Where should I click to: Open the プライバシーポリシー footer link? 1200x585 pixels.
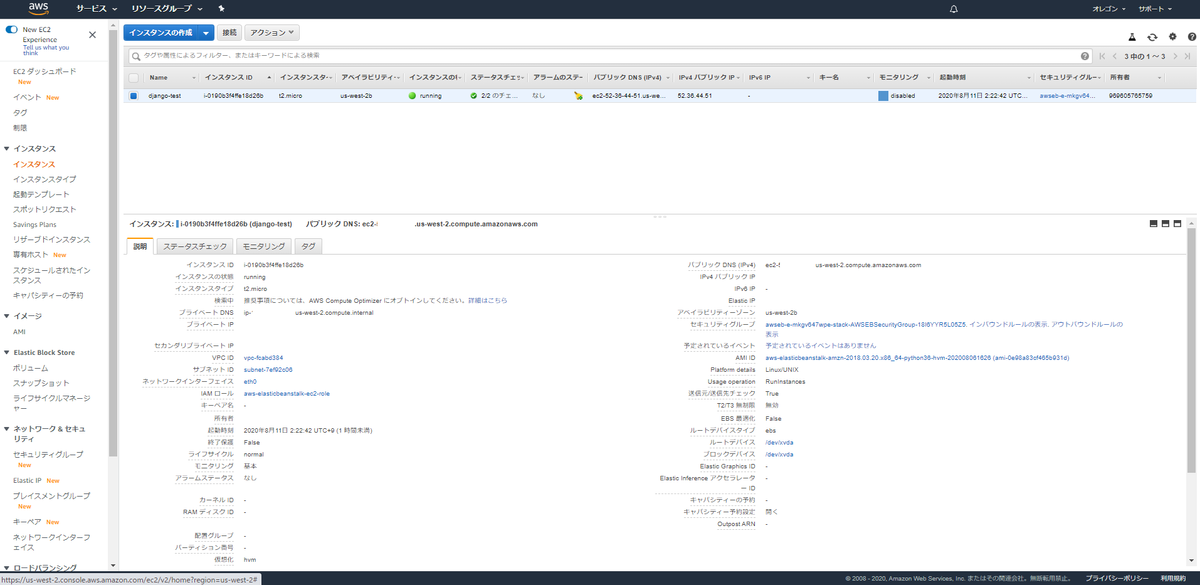[x=1118, y=578]
